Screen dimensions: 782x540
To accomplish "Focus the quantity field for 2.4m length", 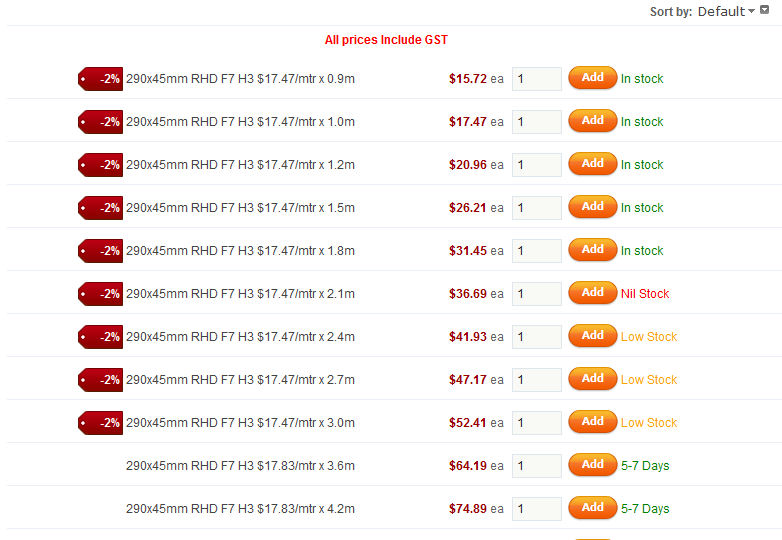I will [x=537, y=337].
